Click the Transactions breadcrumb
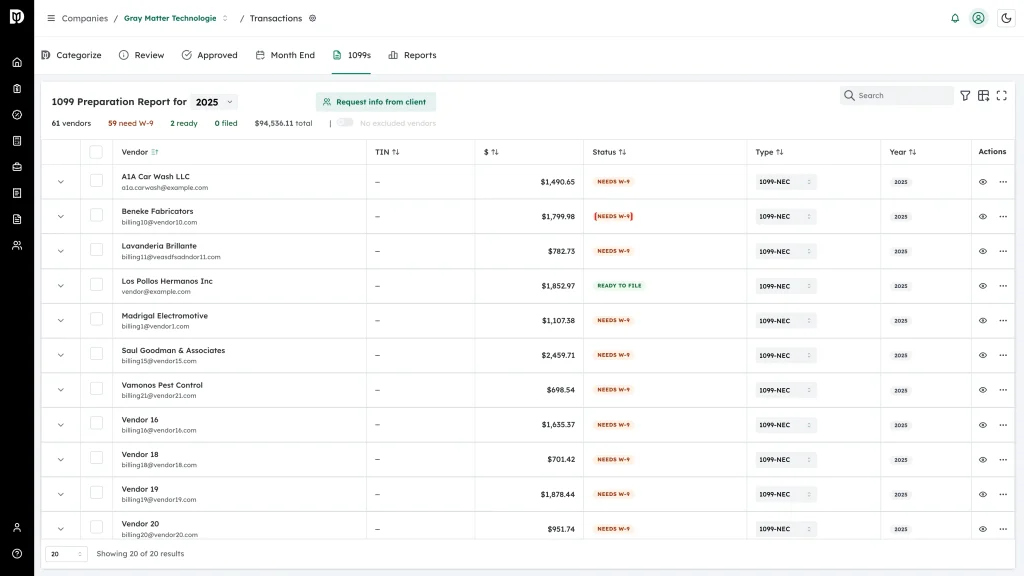The width and height of the screenshot is (1024, 576). click(276, 18)
